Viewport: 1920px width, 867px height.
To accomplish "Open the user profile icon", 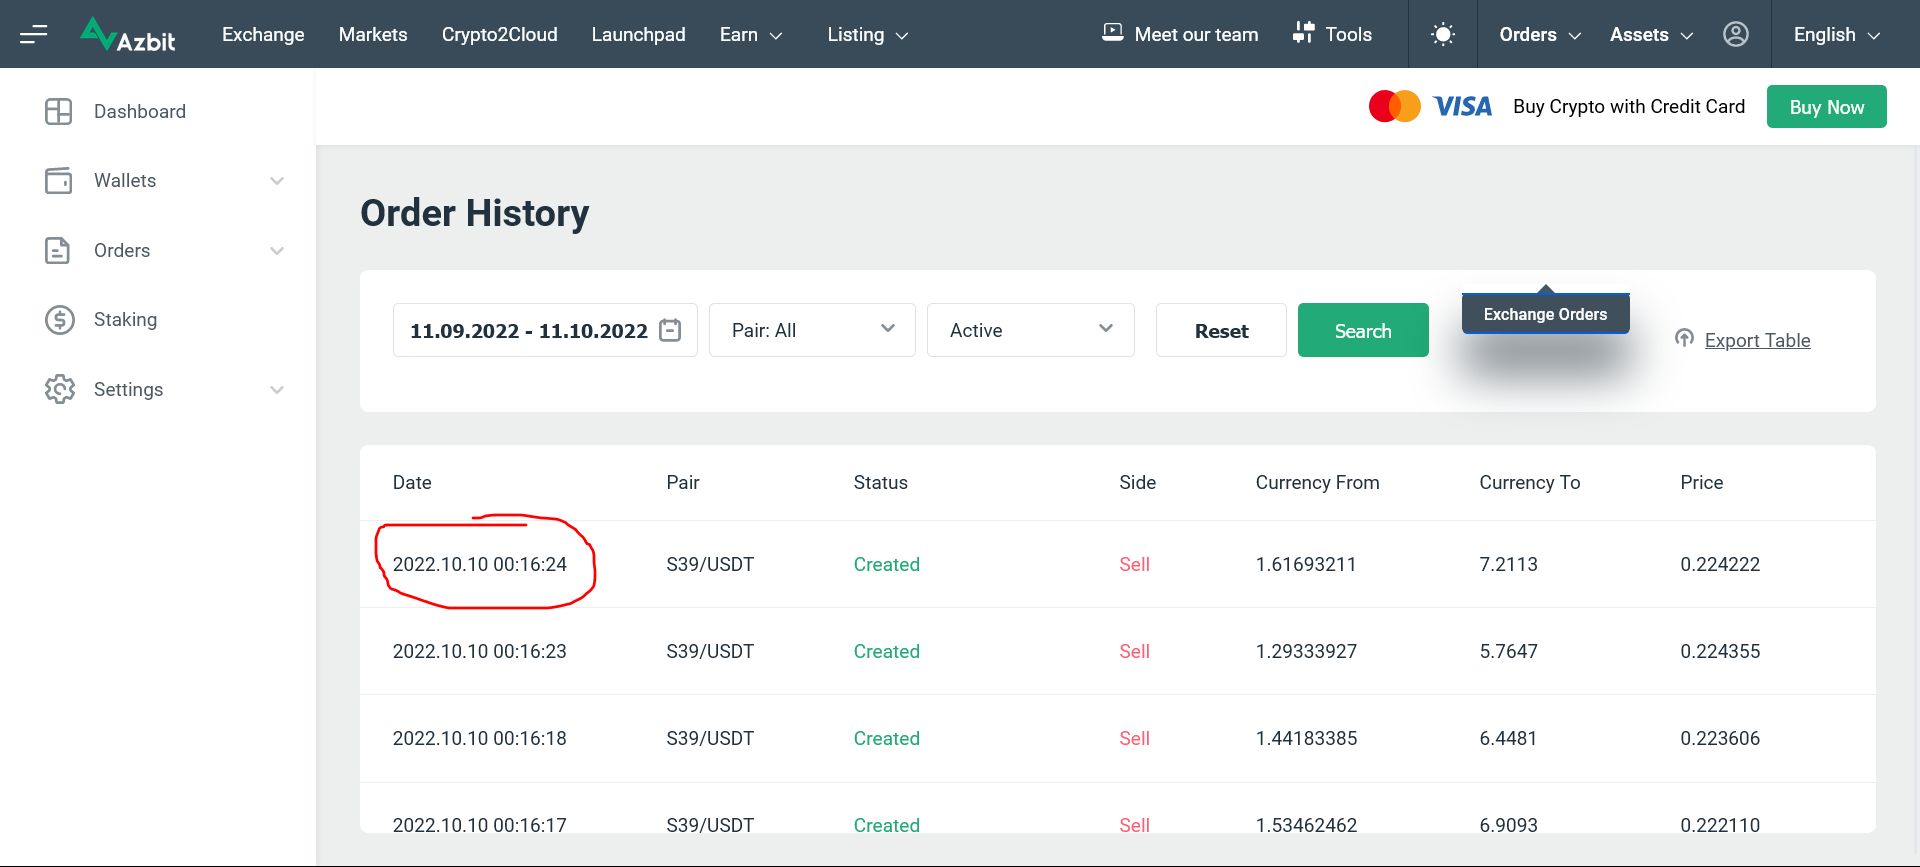I will point(1736,35).
